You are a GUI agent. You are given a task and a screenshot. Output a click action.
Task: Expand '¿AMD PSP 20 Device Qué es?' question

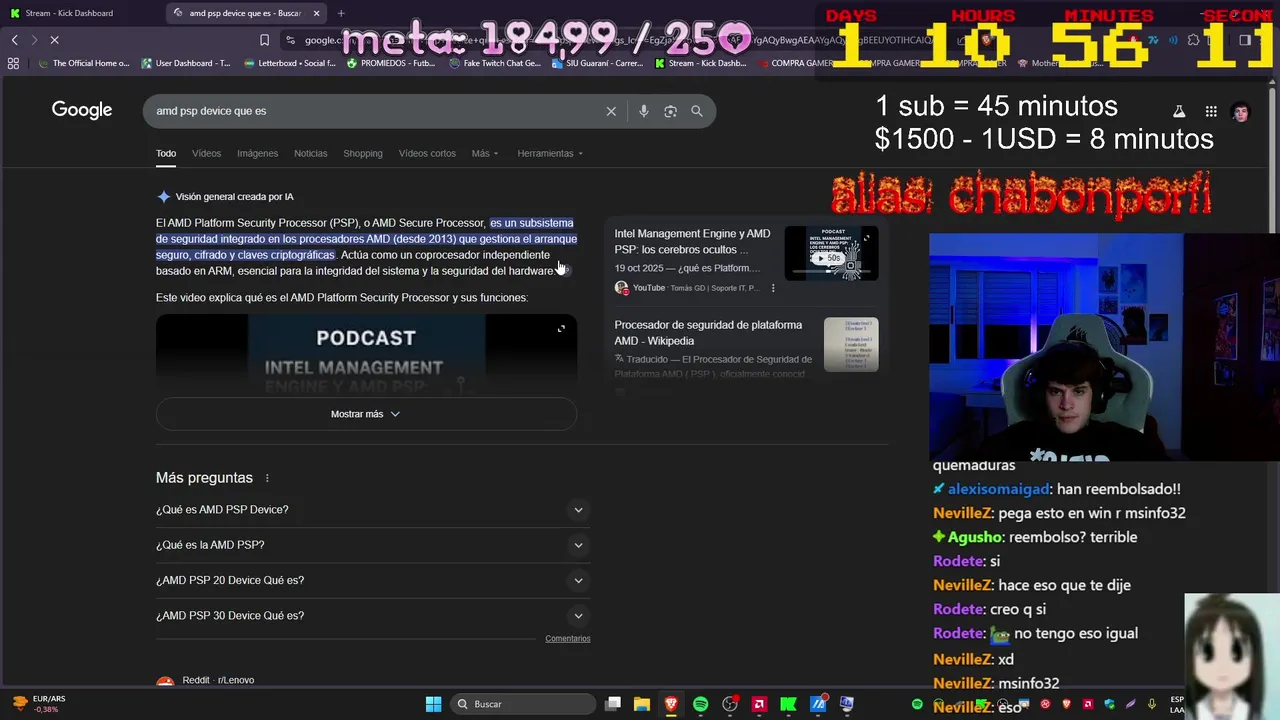point(373,580)
